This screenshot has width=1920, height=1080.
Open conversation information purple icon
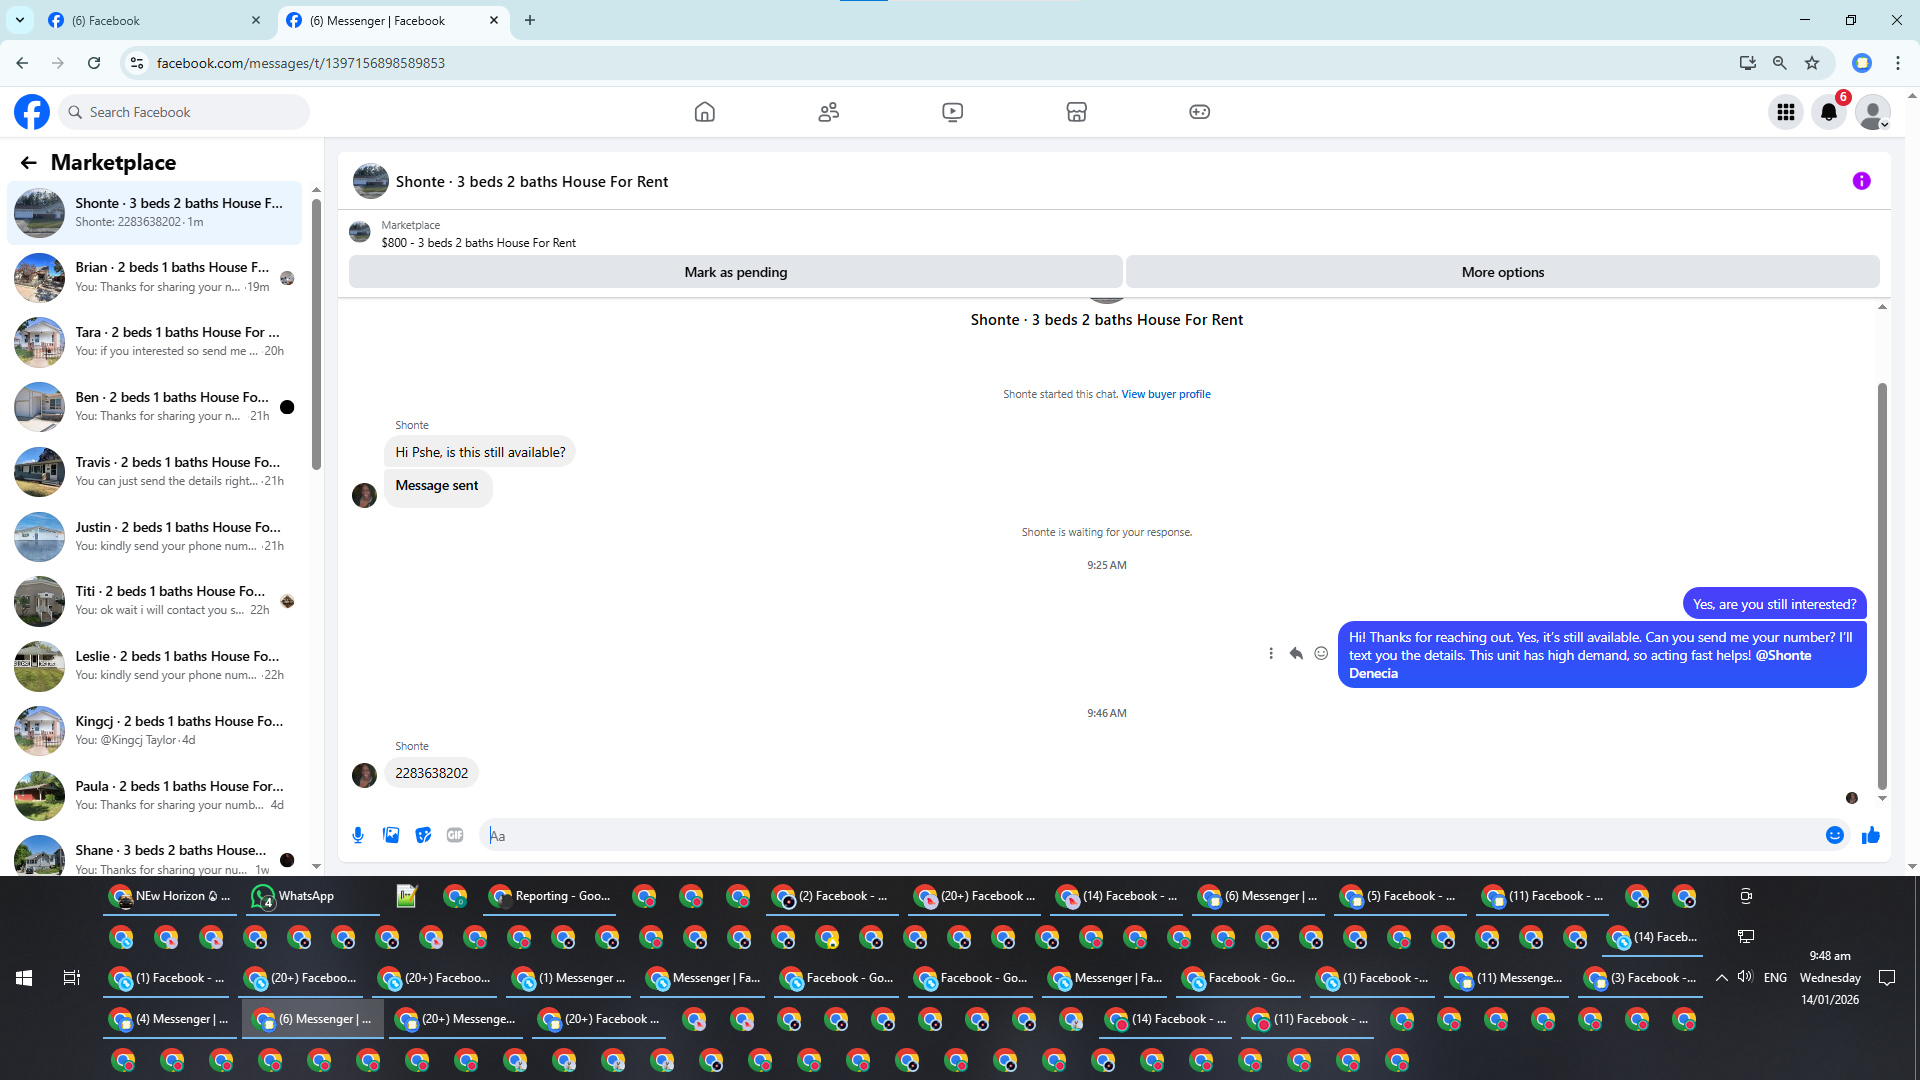(x=1861, y=181)
